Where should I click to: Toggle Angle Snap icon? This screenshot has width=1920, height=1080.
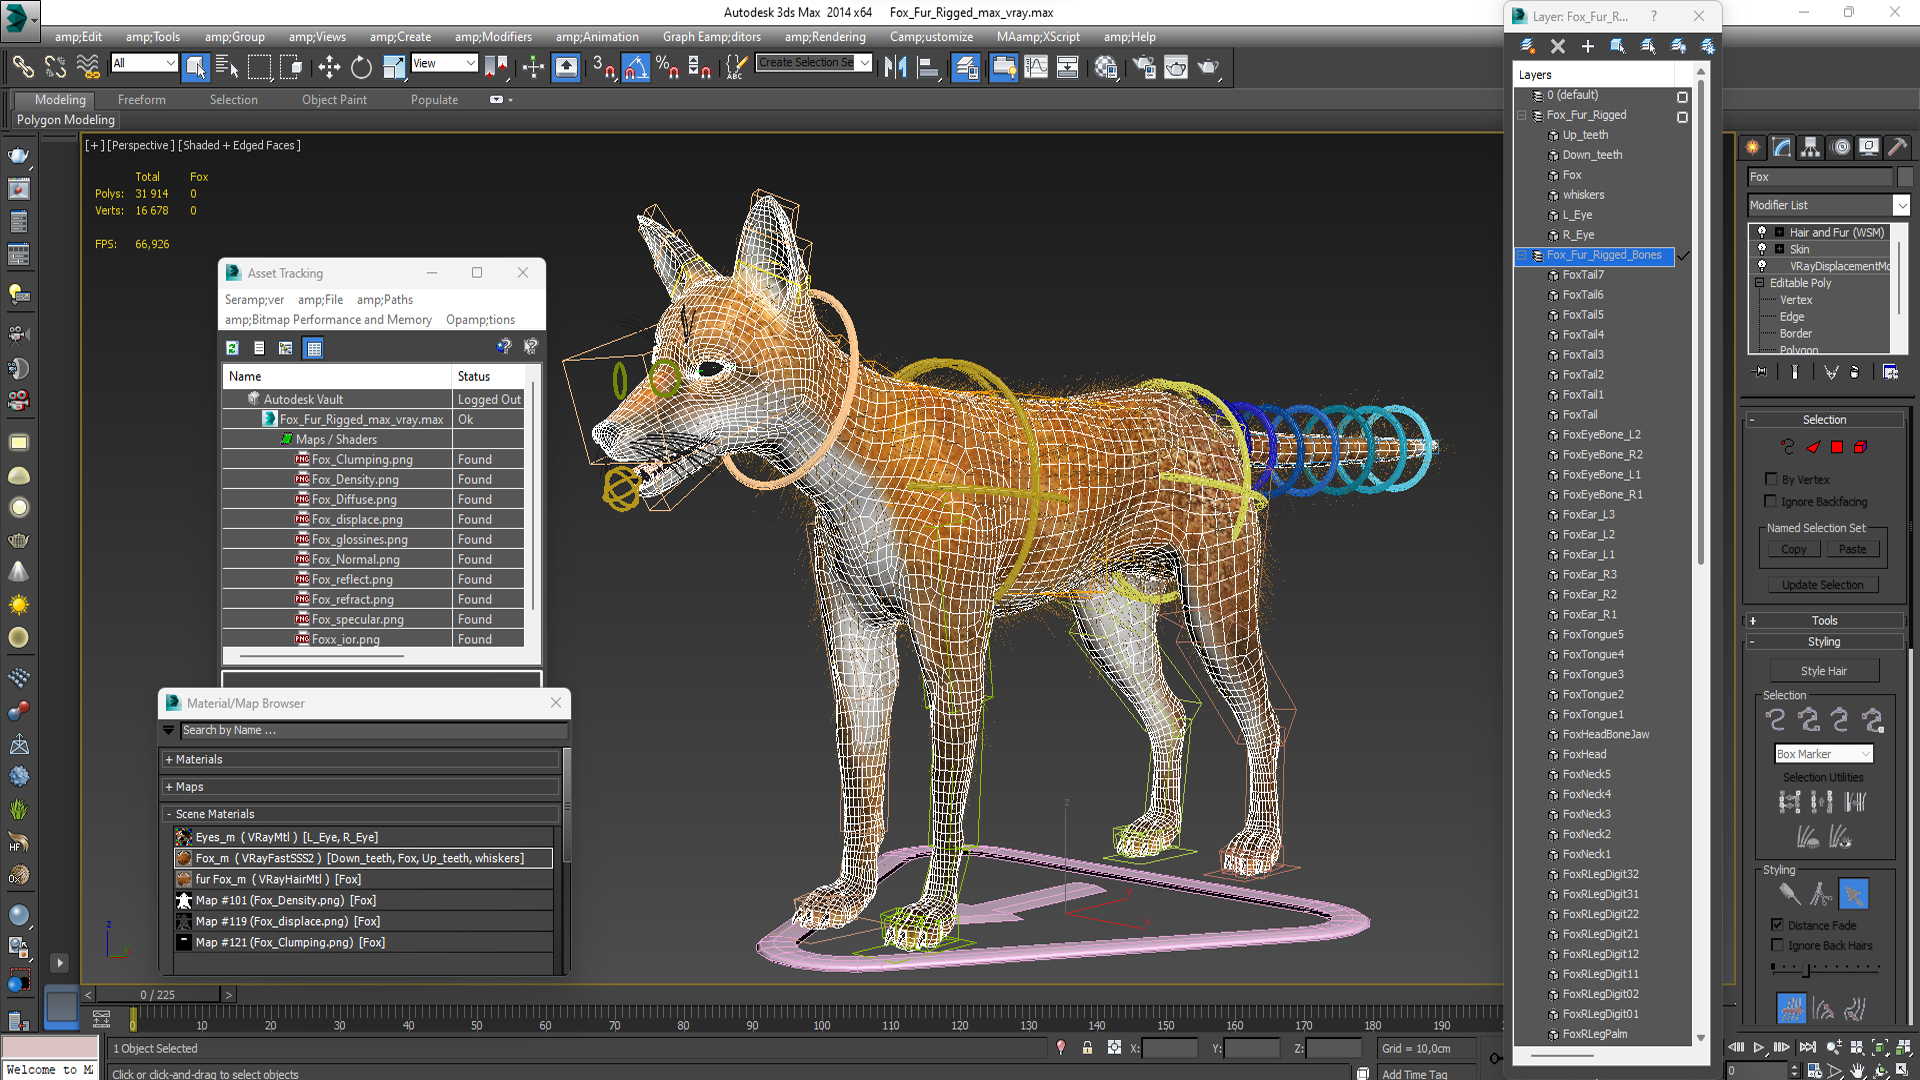pos(635,67)
